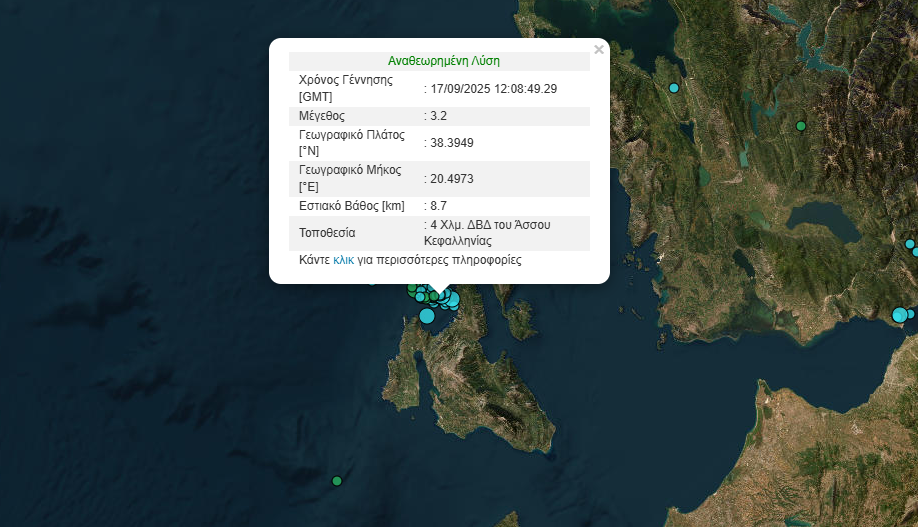Click the focal depth value 8.7

[x=439, y=206]
